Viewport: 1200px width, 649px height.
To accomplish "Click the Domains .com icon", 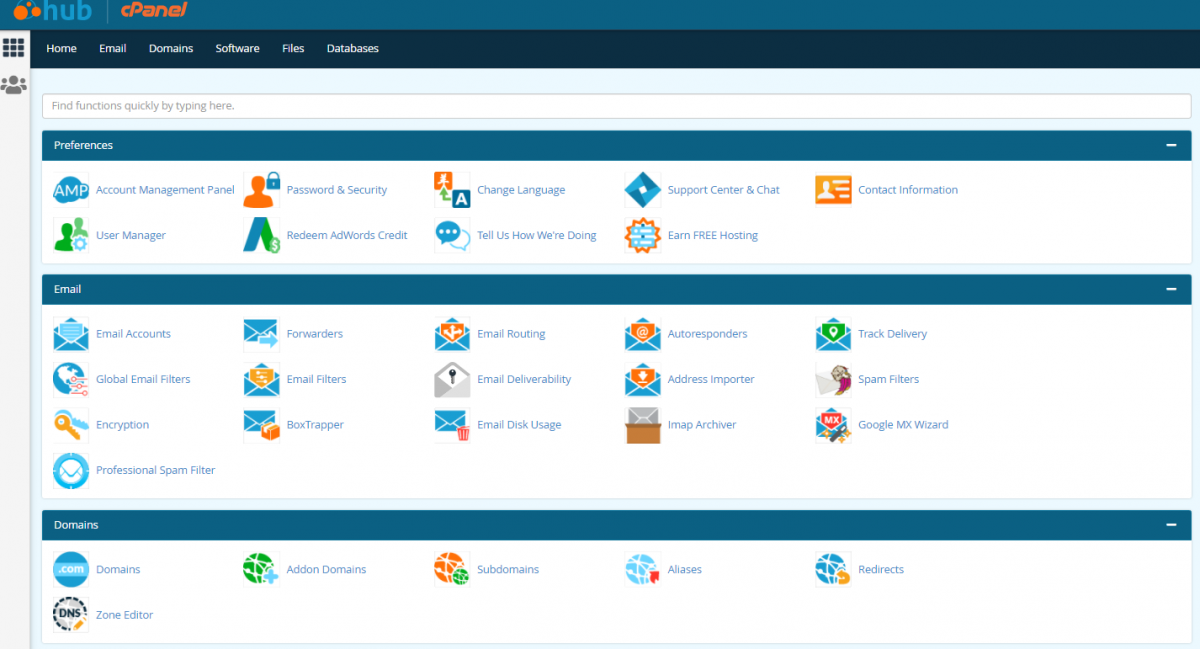I will [x=71, y=570].
